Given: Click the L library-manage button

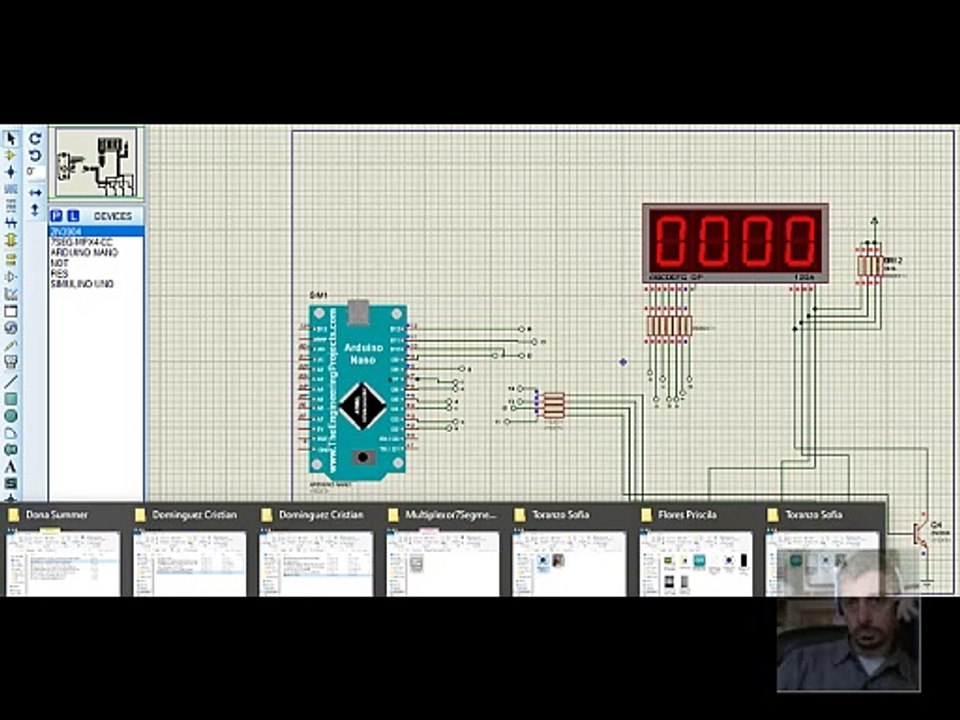Looking at the screenshot, I should (73, 216).
